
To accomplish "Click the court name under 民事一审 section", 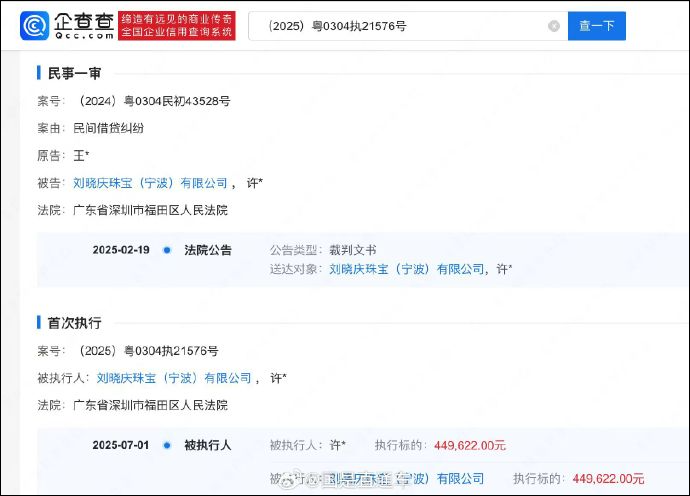I will 150,210.
